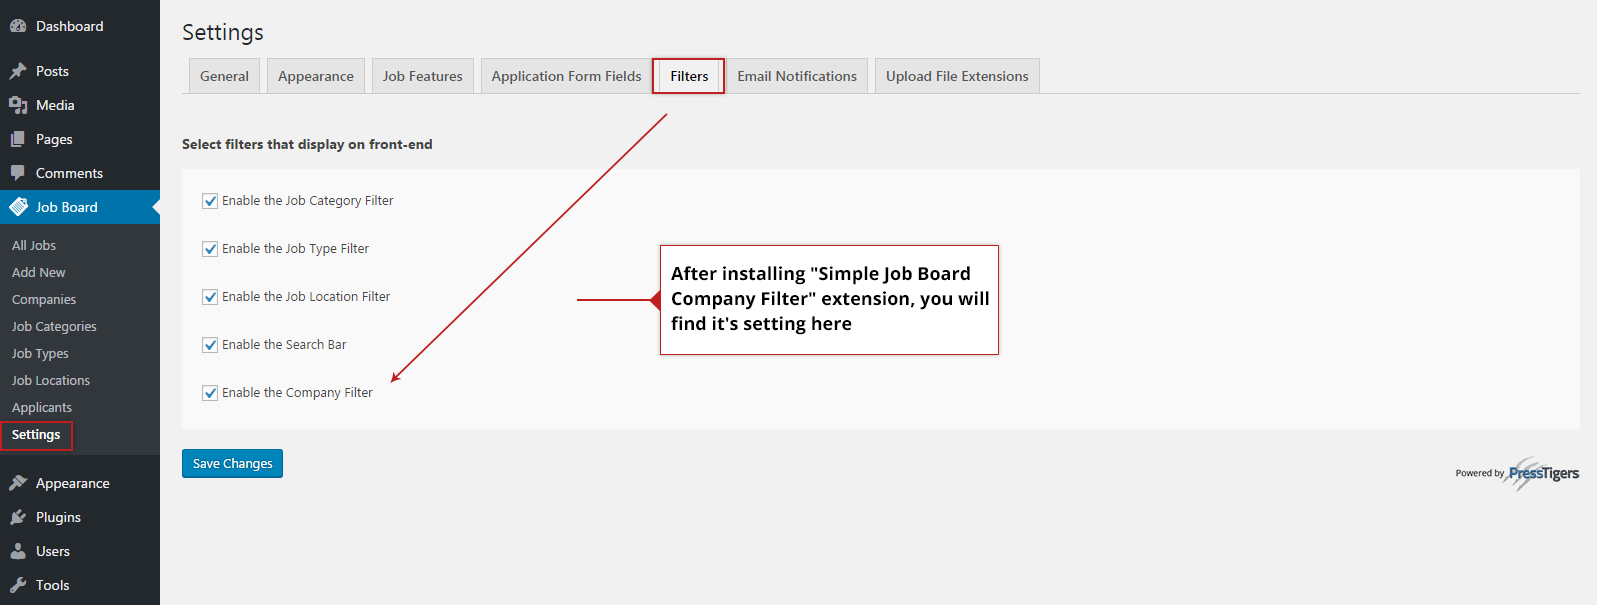Open Comments menu item
1597x605 pixels.
(x=80, y=173)
